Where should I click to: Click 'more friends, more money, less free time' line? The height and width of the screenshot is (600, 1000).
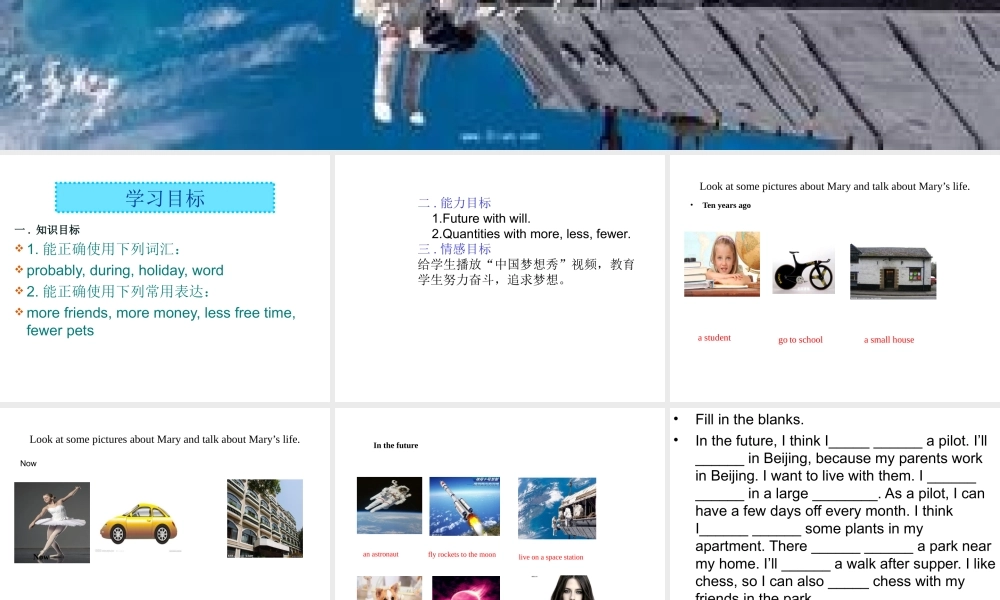tap(161, 313)
